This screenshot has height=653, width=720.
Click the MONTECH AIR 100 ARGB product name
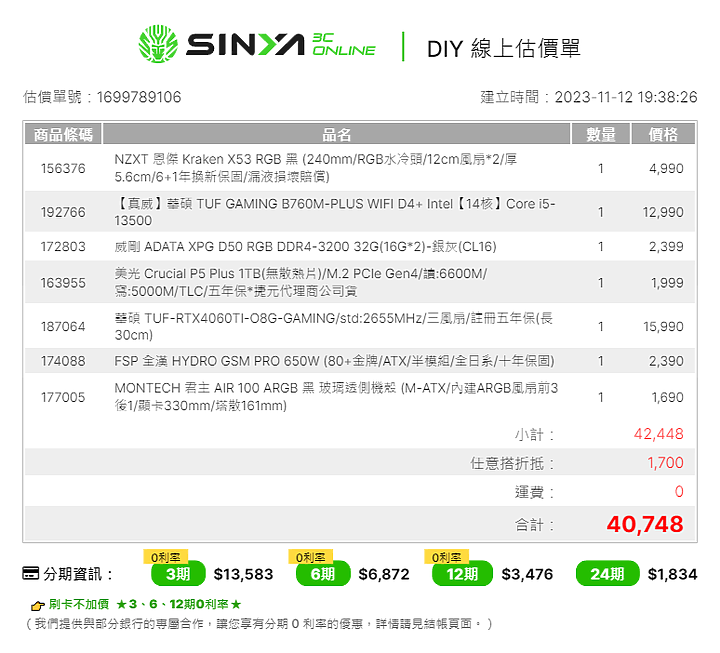(x=336, y=397)
